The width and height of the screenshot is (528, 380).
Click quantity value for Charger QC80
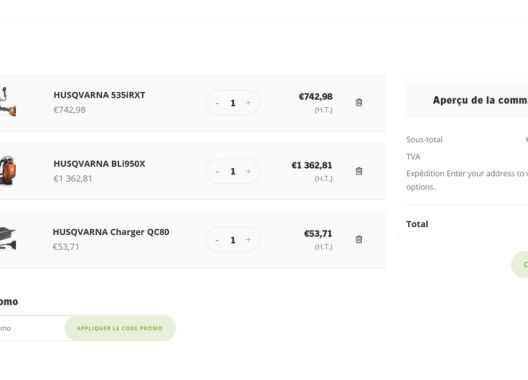(x=233, y=240)
